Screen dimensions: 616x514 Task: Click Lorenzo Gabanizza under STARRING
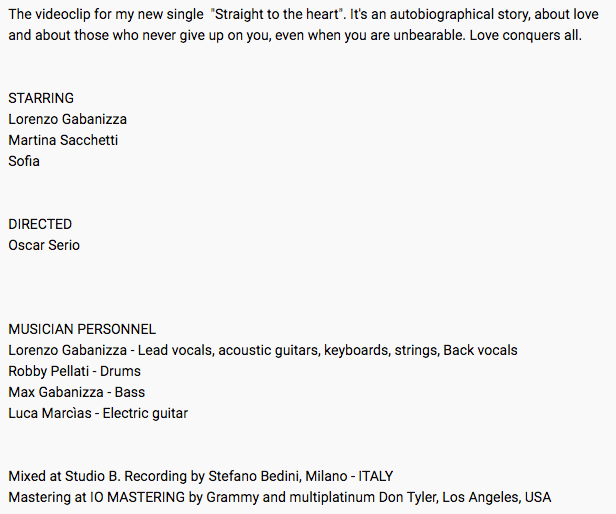click(x=67, y=119)
